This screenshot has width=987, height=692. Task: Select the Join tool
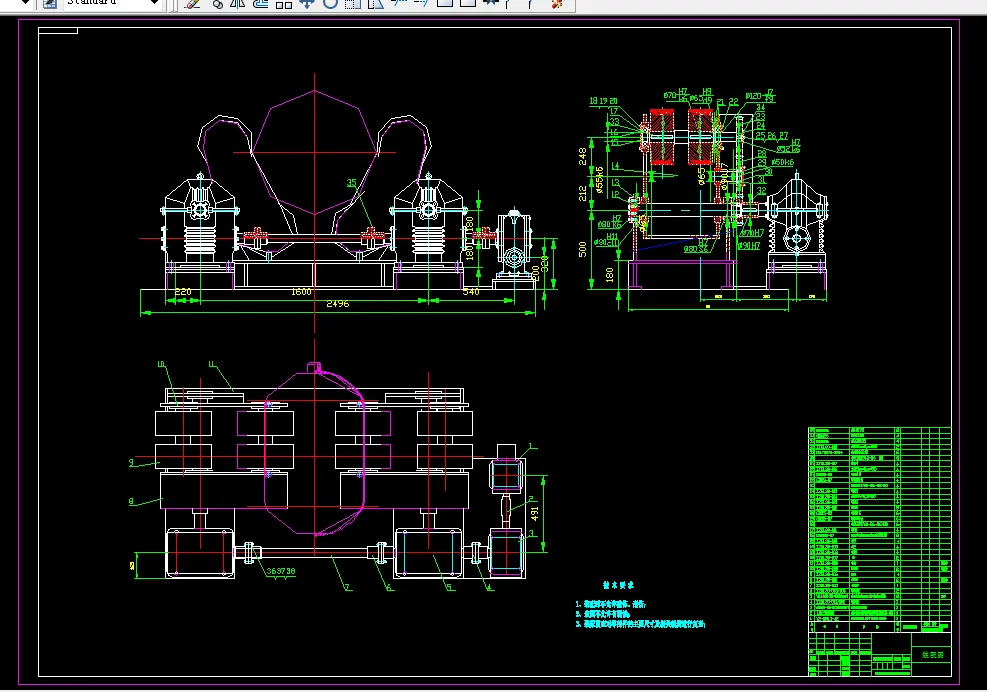point(490,4)
